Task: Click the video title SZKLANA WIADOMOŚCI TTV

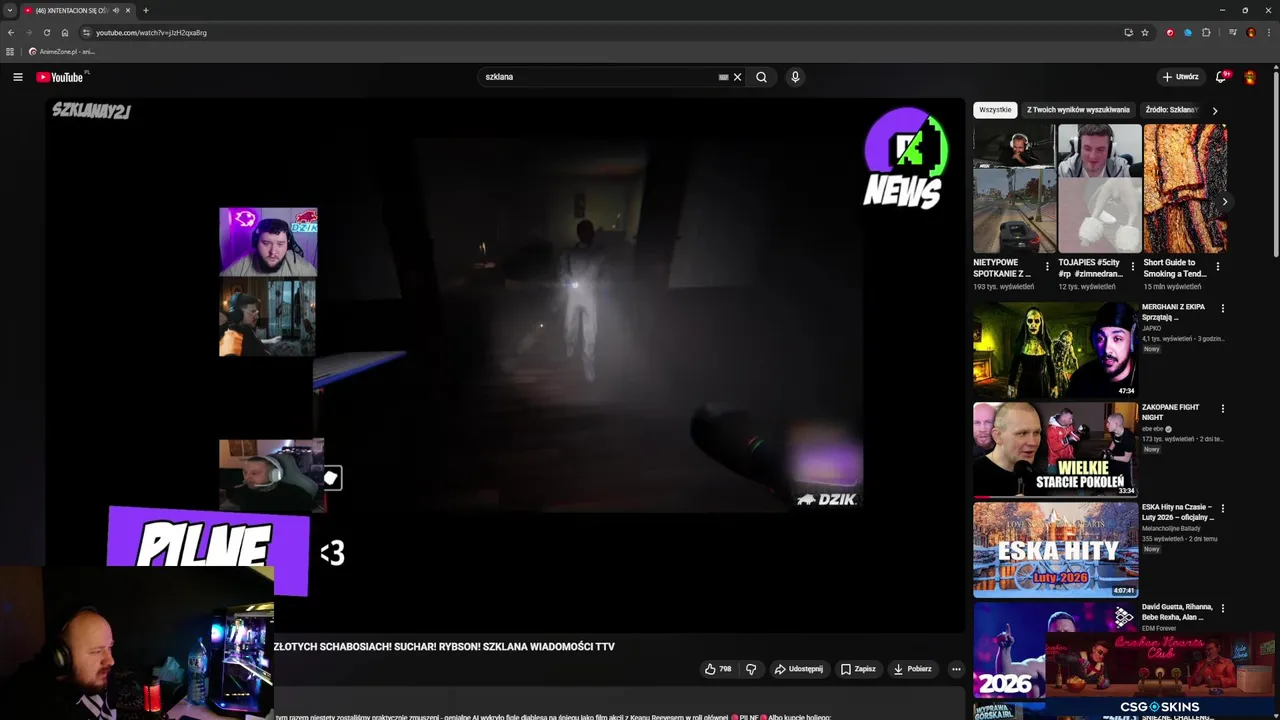Action: click(444, 647)
